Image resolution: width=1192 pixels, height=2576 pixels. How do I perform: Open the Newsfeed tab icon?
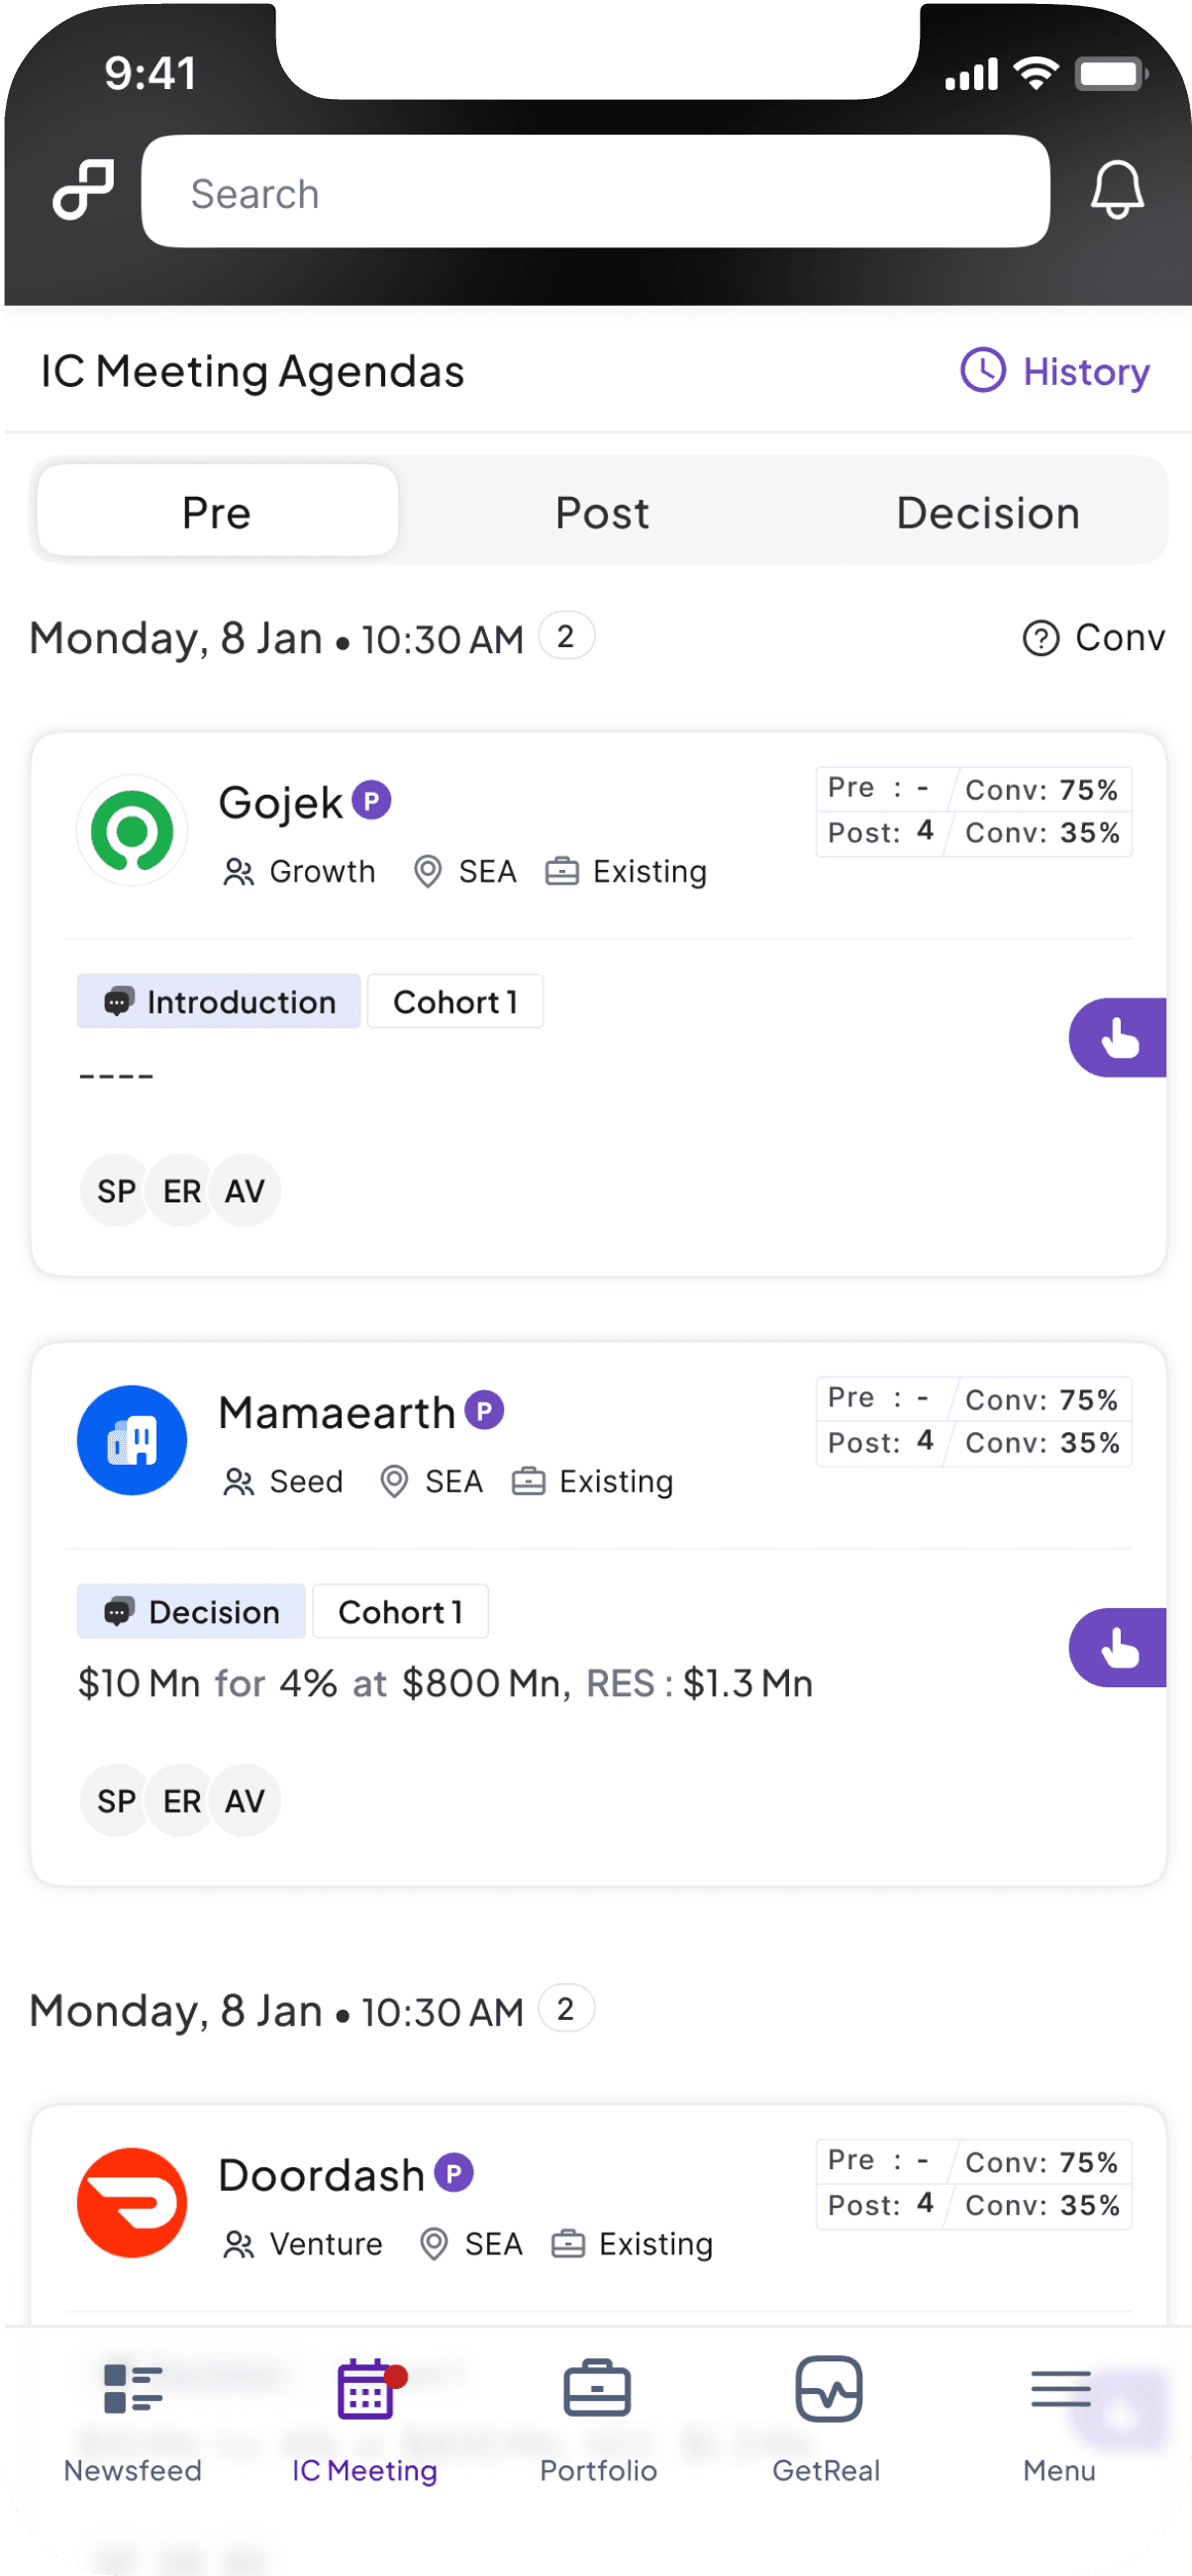(x=133, y=2388)
